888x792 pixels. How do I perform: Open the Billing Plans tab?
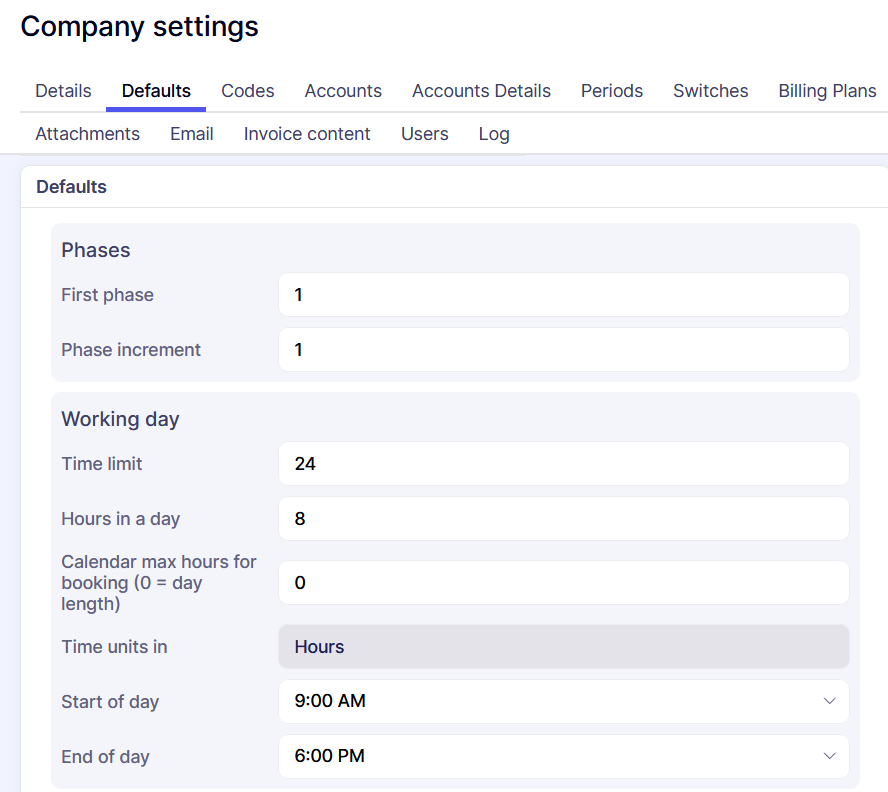tap(827, 91)
